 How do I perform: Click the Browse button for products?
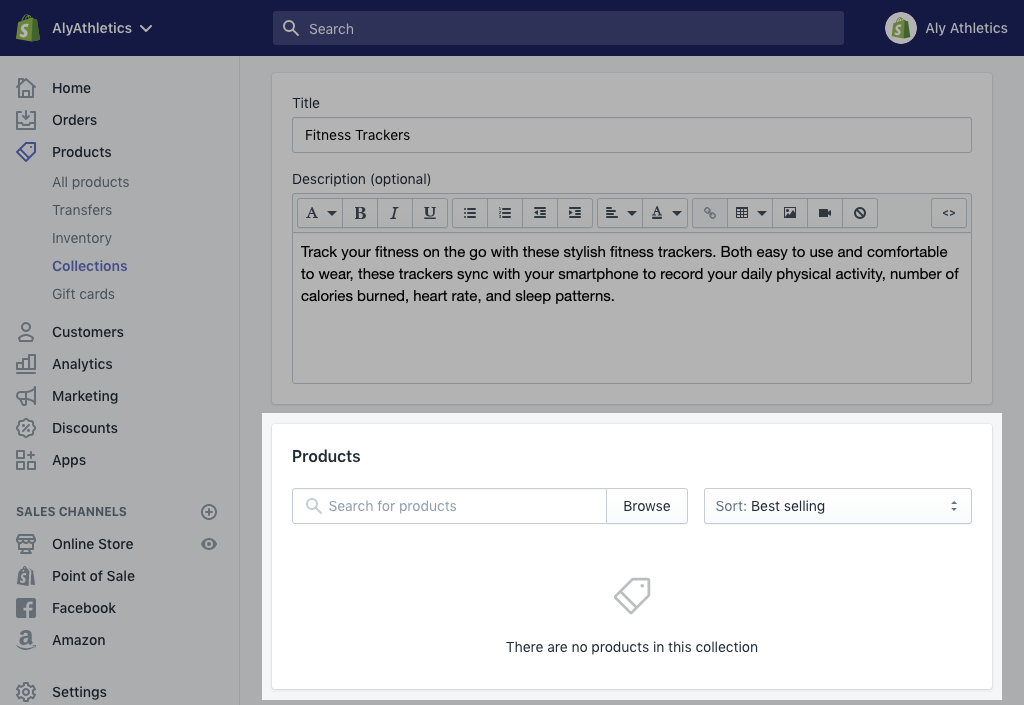pyautogui.click(x=647, y=506)
